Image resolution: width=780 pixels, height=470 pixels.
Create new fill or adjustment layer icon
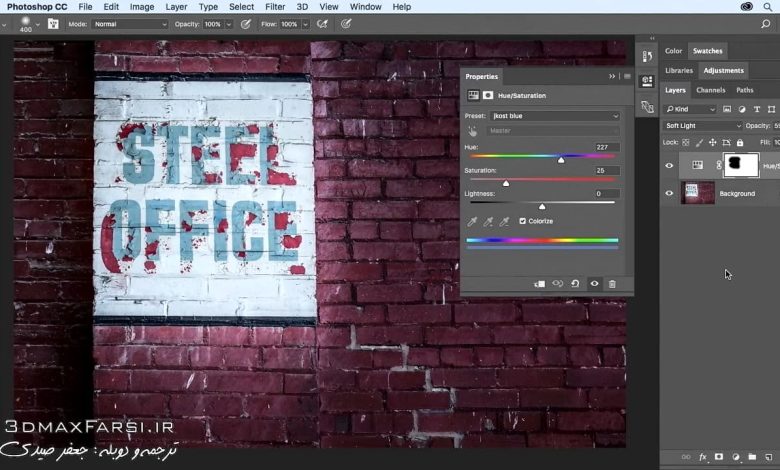pyautogui.click(x=736, y=457)
